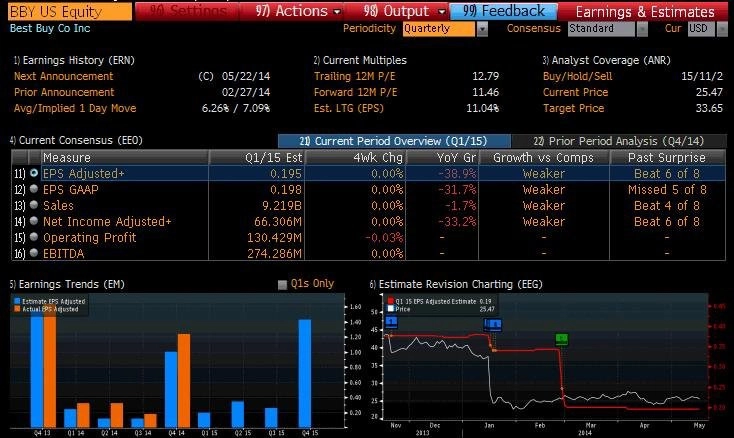Click the Buy/Hold/Sell value 15/11/2
Image resolution: width=734 pixels, height=438 pixels.
tap(702, 76)
